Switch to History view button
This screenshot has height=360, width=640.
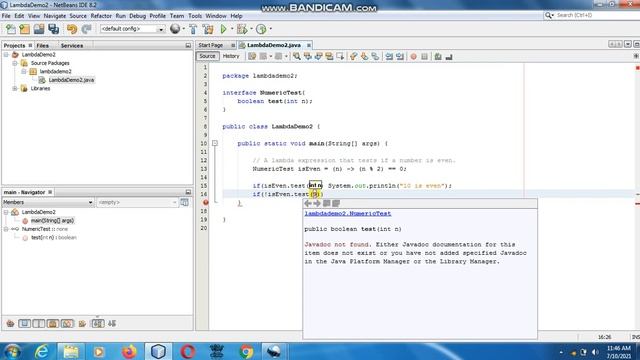(231, 56)
